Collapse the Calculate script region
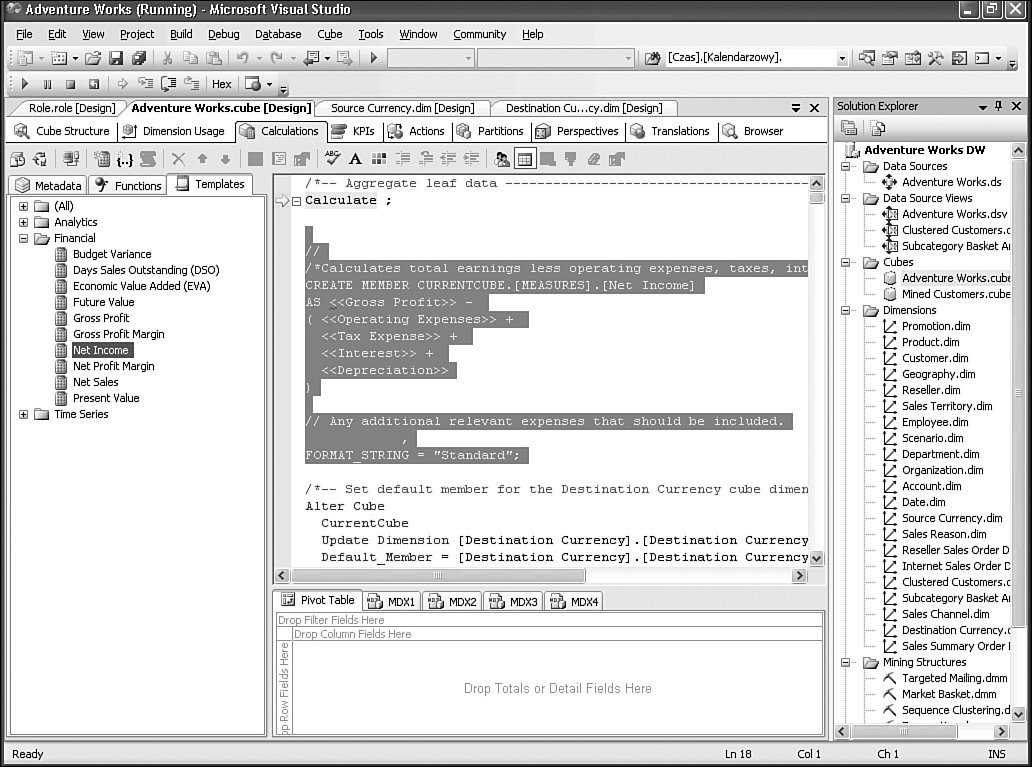Screen dimensions: 1032x767 (x=297, y=201)
